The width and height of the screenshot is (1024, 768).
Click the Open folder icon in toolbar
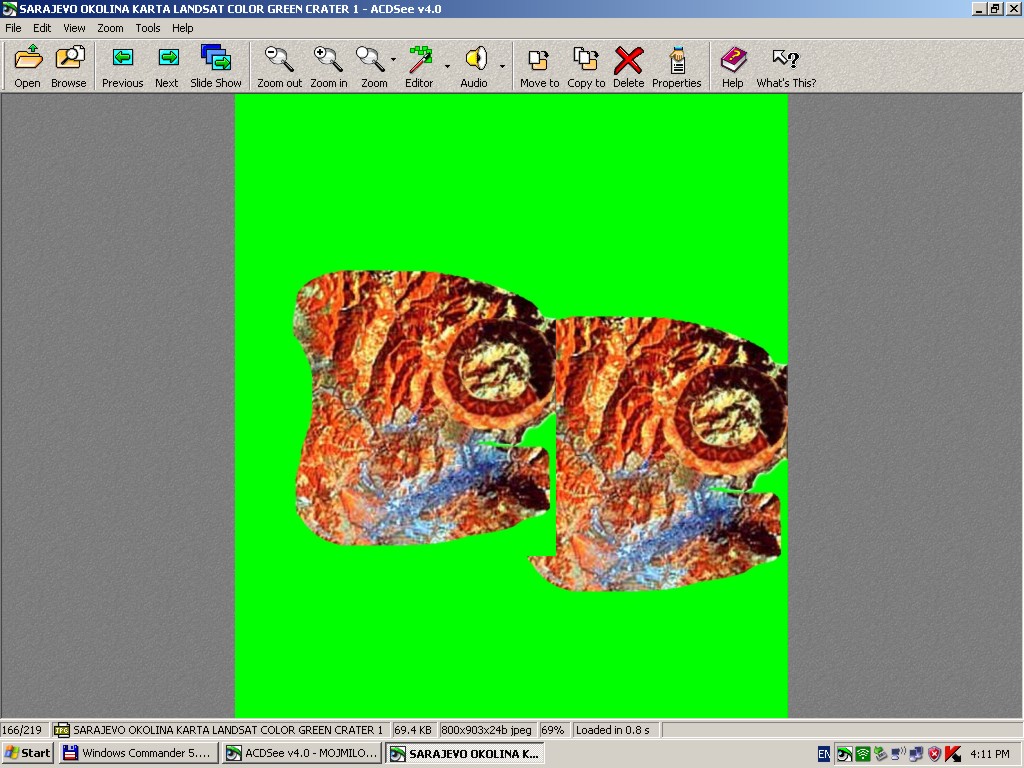[27, 67]
